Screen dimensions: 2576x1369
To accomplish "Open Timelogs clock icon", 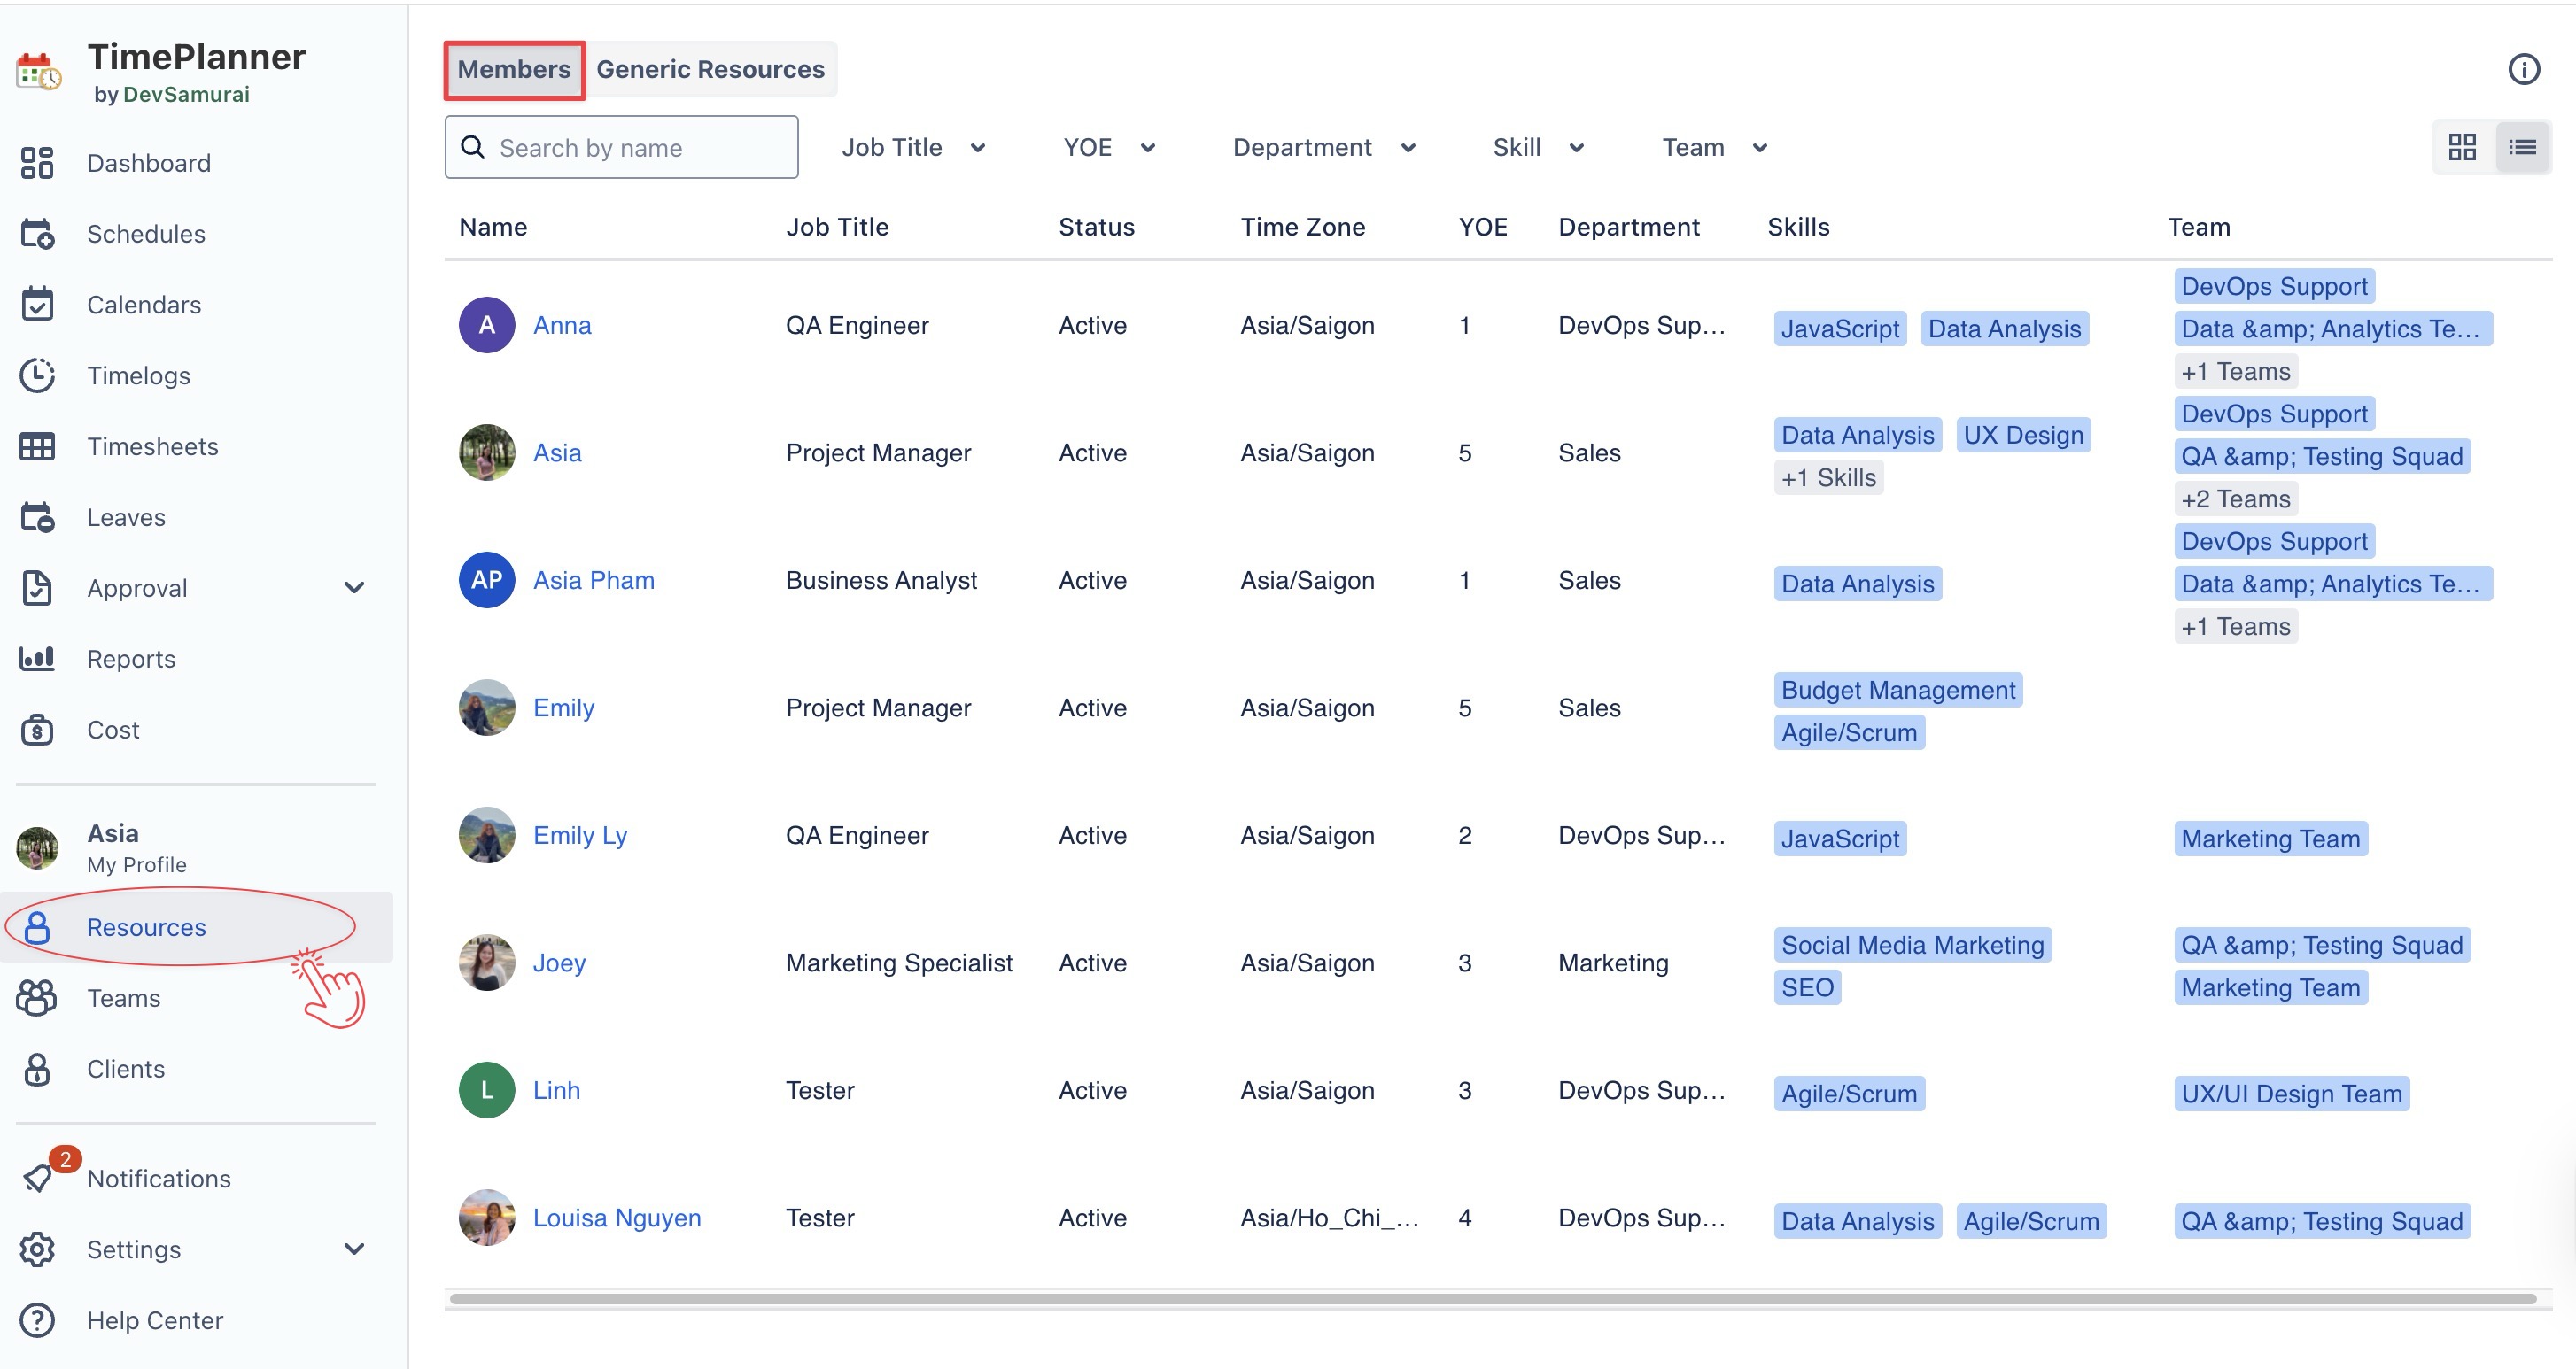I will pos(37,376).
